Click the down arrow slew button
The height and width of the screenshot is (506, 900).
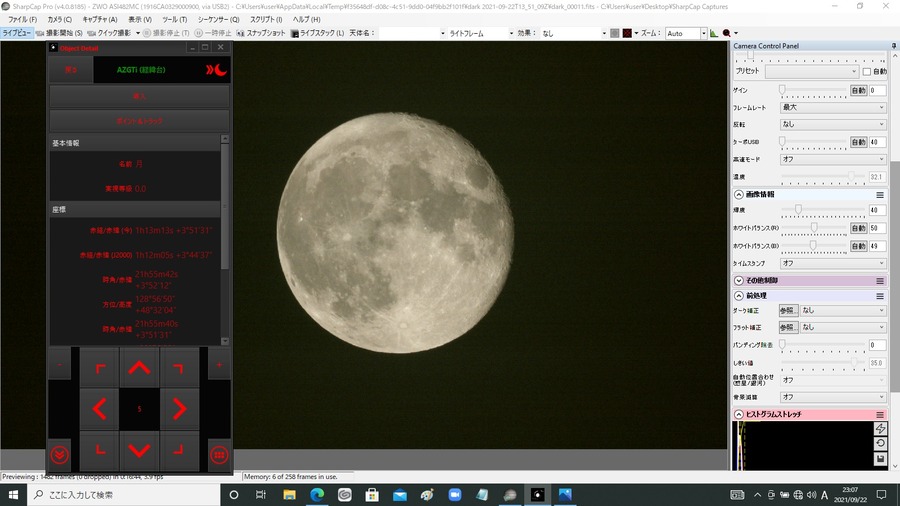click(x=139, y=450)
